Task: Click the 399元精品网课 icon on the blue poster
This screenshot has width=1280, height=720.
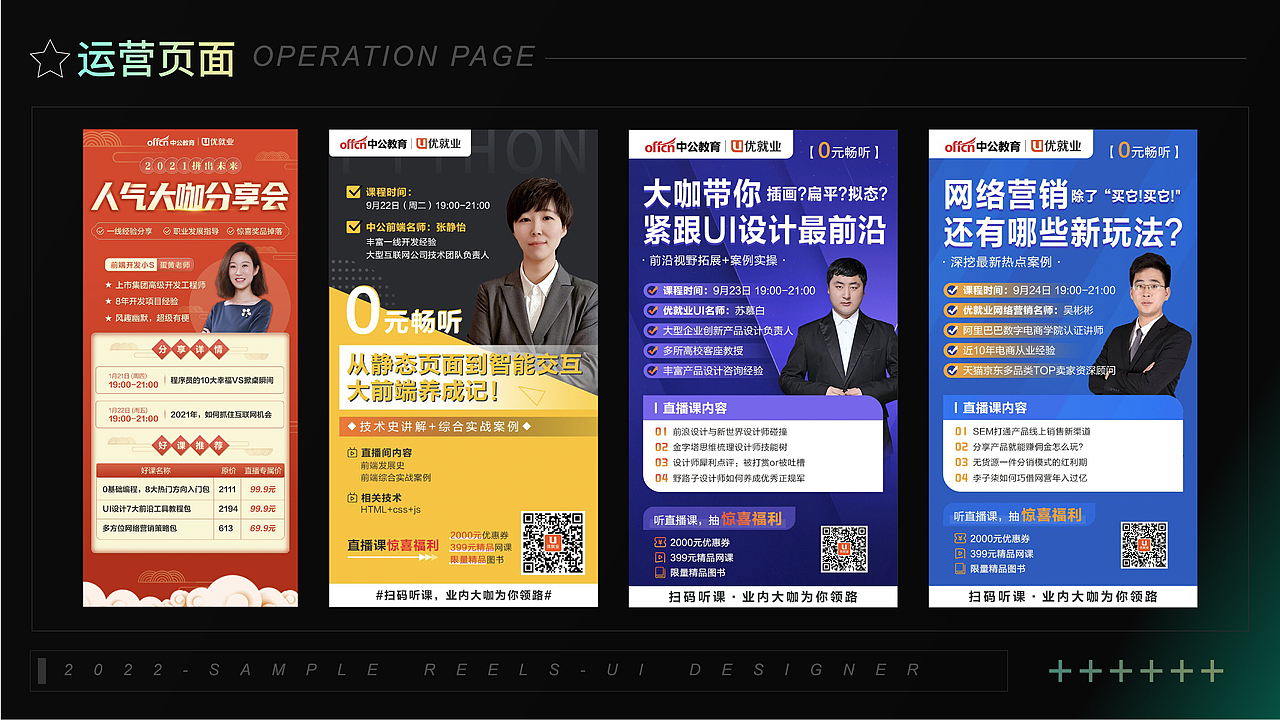Action: [x=960, y=553]
